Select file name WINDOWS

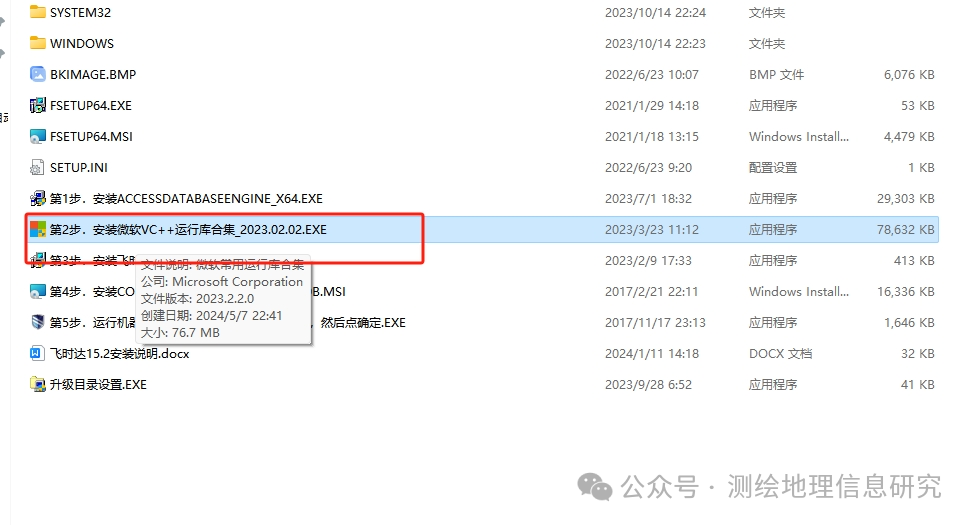82,43
